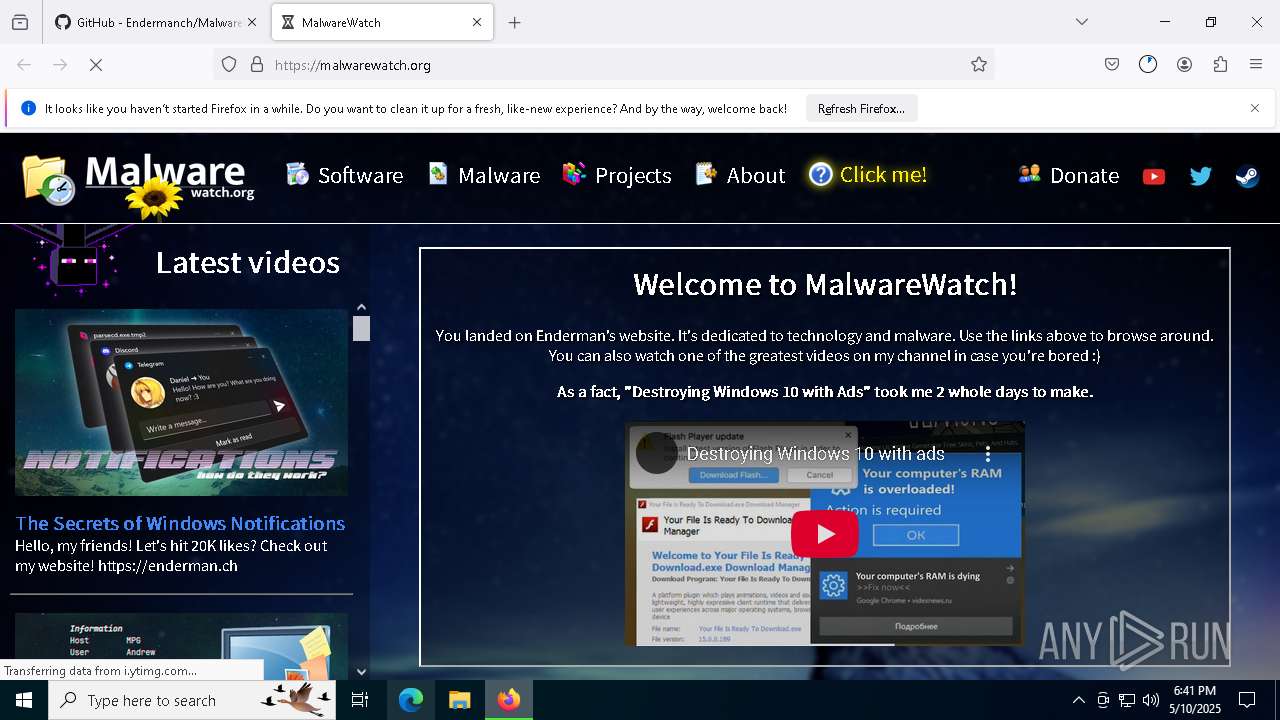Open the second video thumbnail in the Latest videos list

[x=181, y=646]
